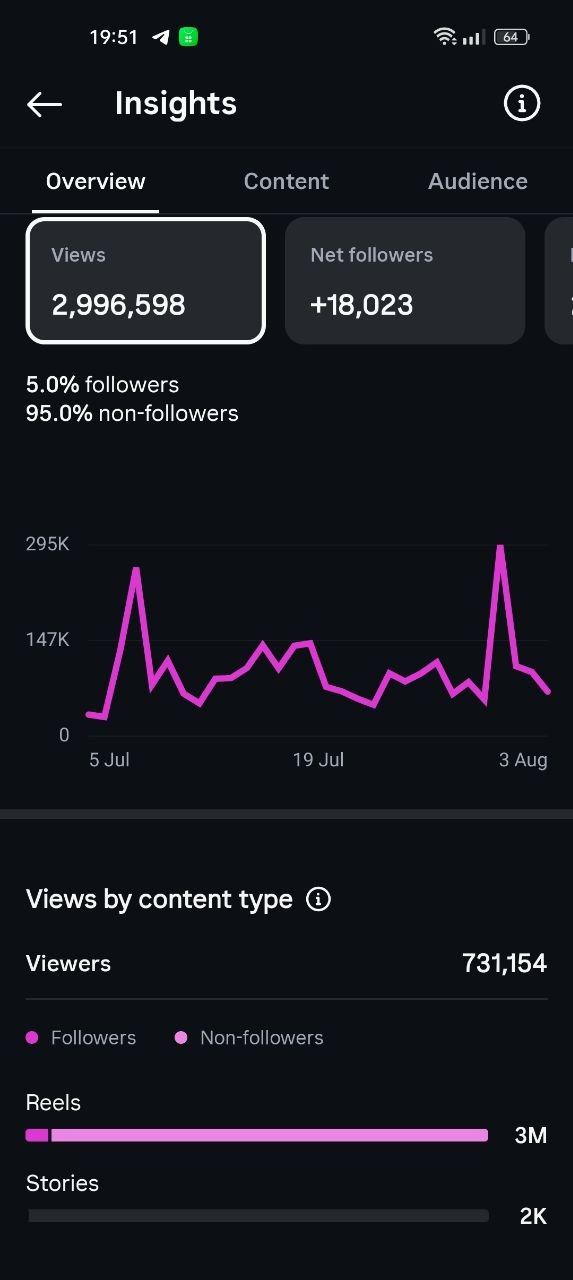Viewport: 573px width, 1280px height.
Task: Open the partially visible third metric card
Action: pyautogui.click(x=559, y=281)
